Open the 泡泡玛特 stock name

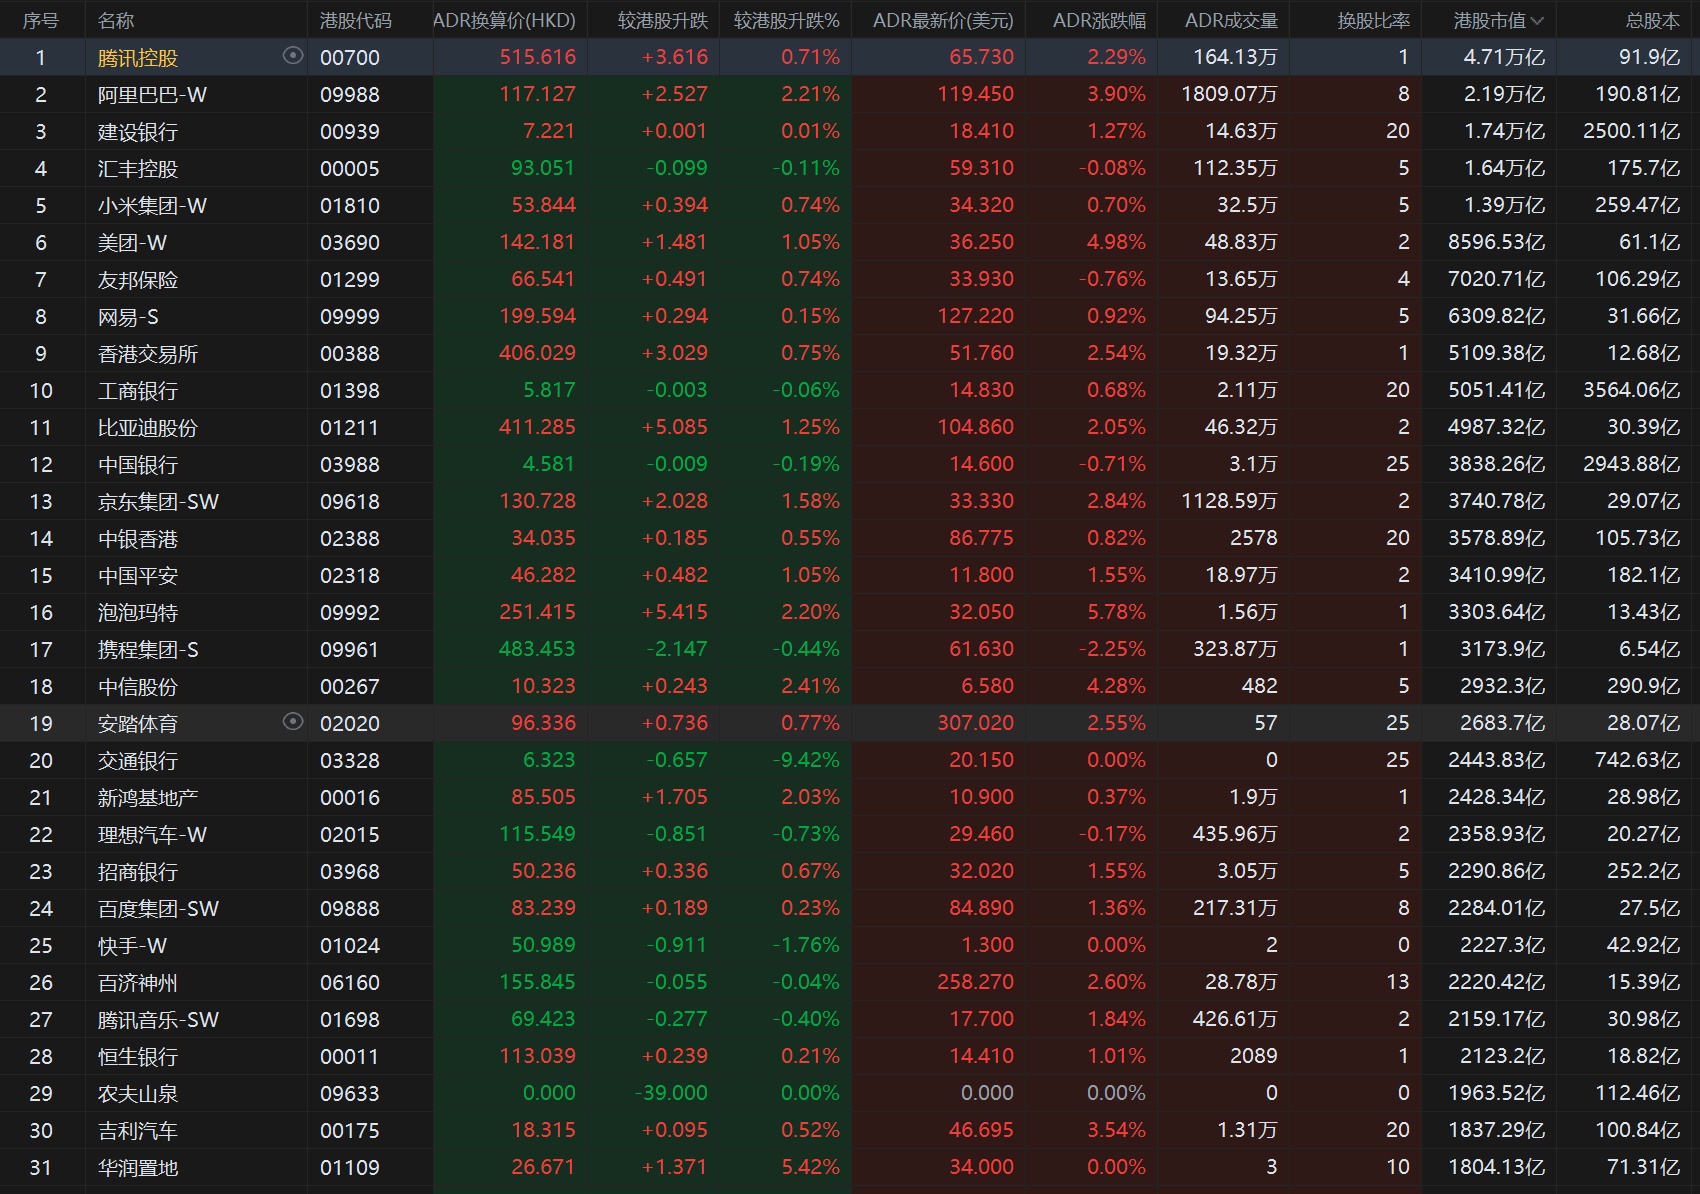tap(137, 613)
